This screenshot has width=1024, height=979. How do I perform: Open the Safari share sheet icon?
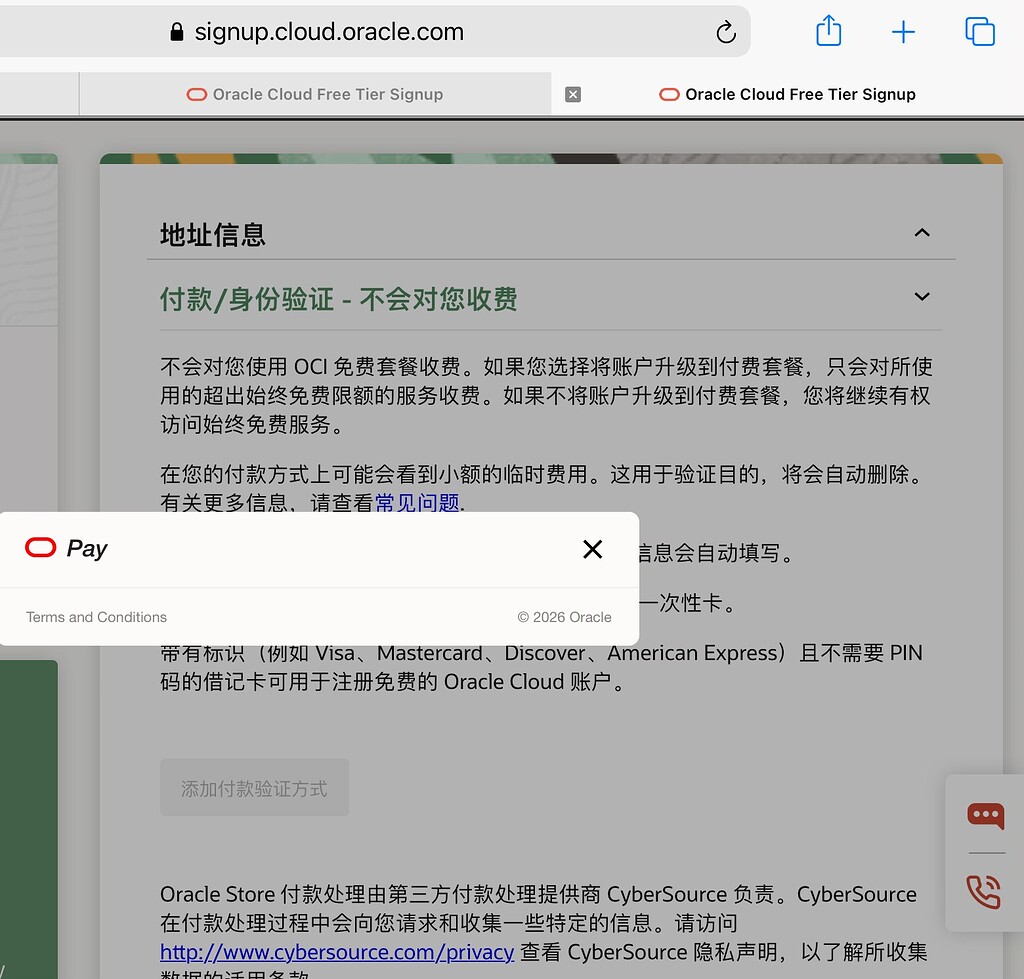pos(828,31)
